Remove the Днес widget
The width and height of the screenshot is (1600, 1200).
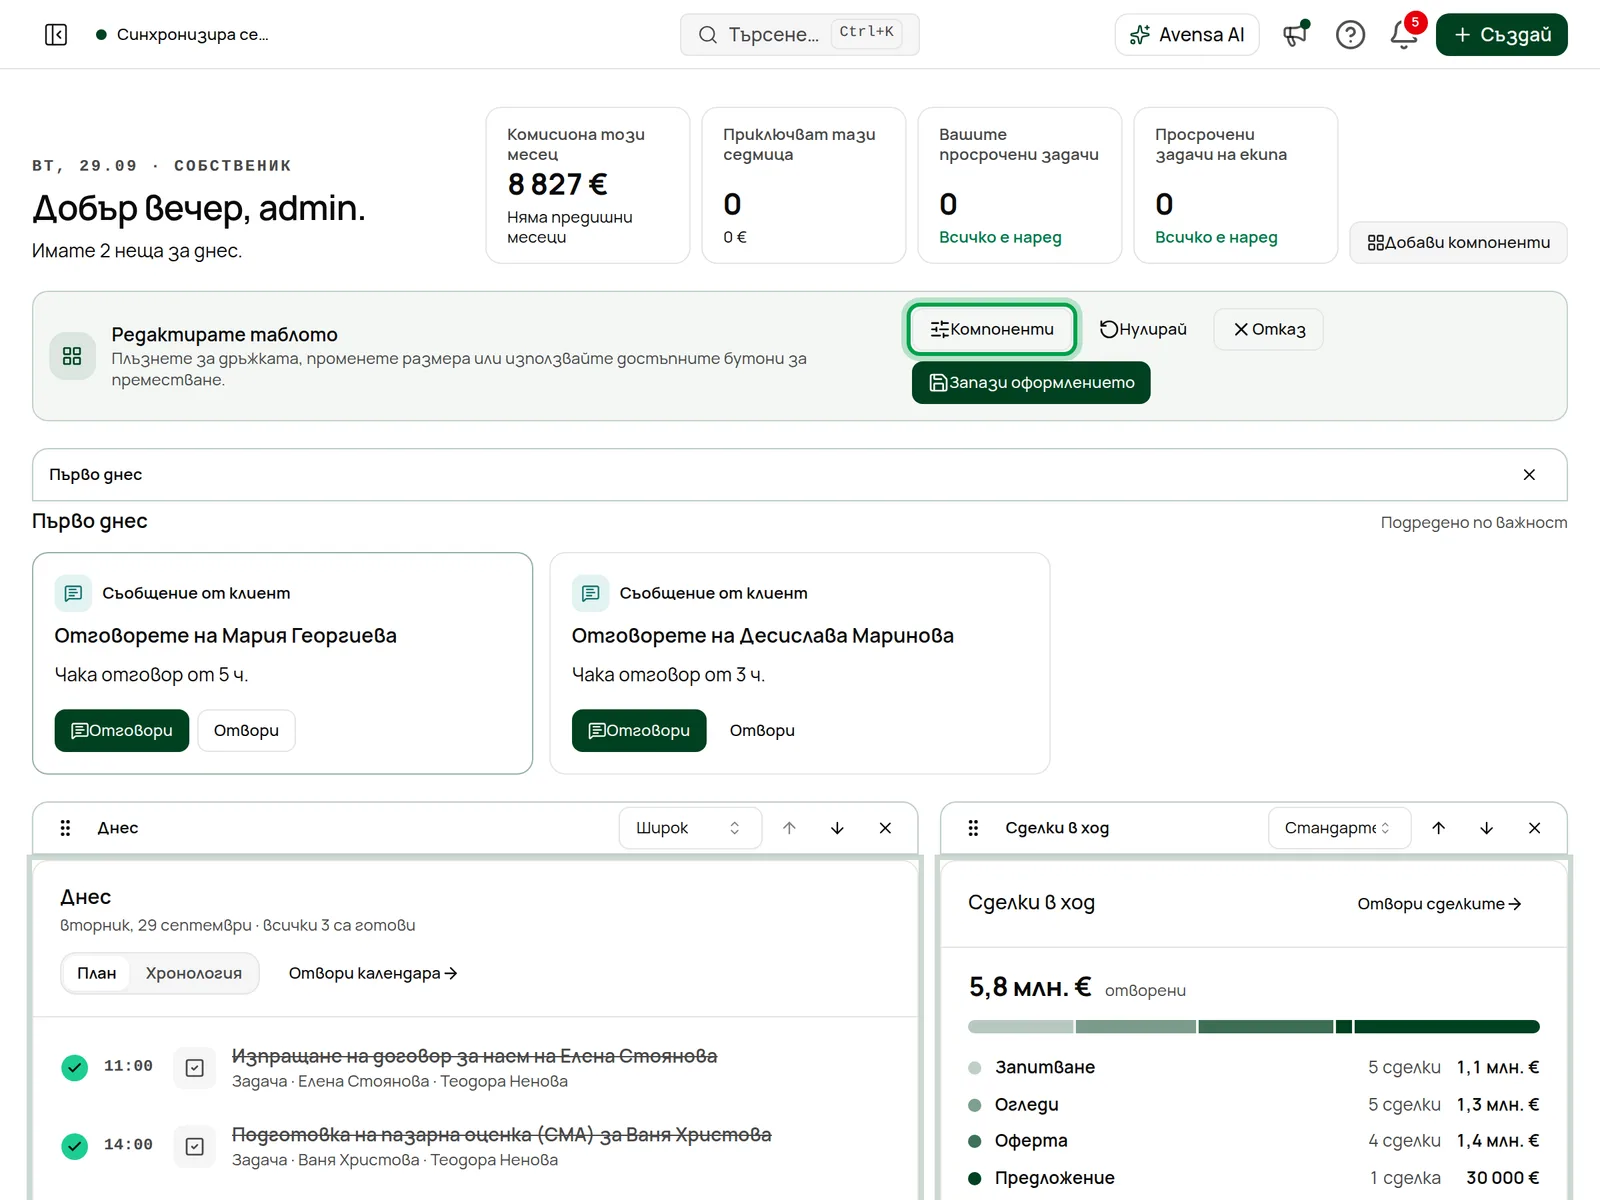(x=885, y=828)
